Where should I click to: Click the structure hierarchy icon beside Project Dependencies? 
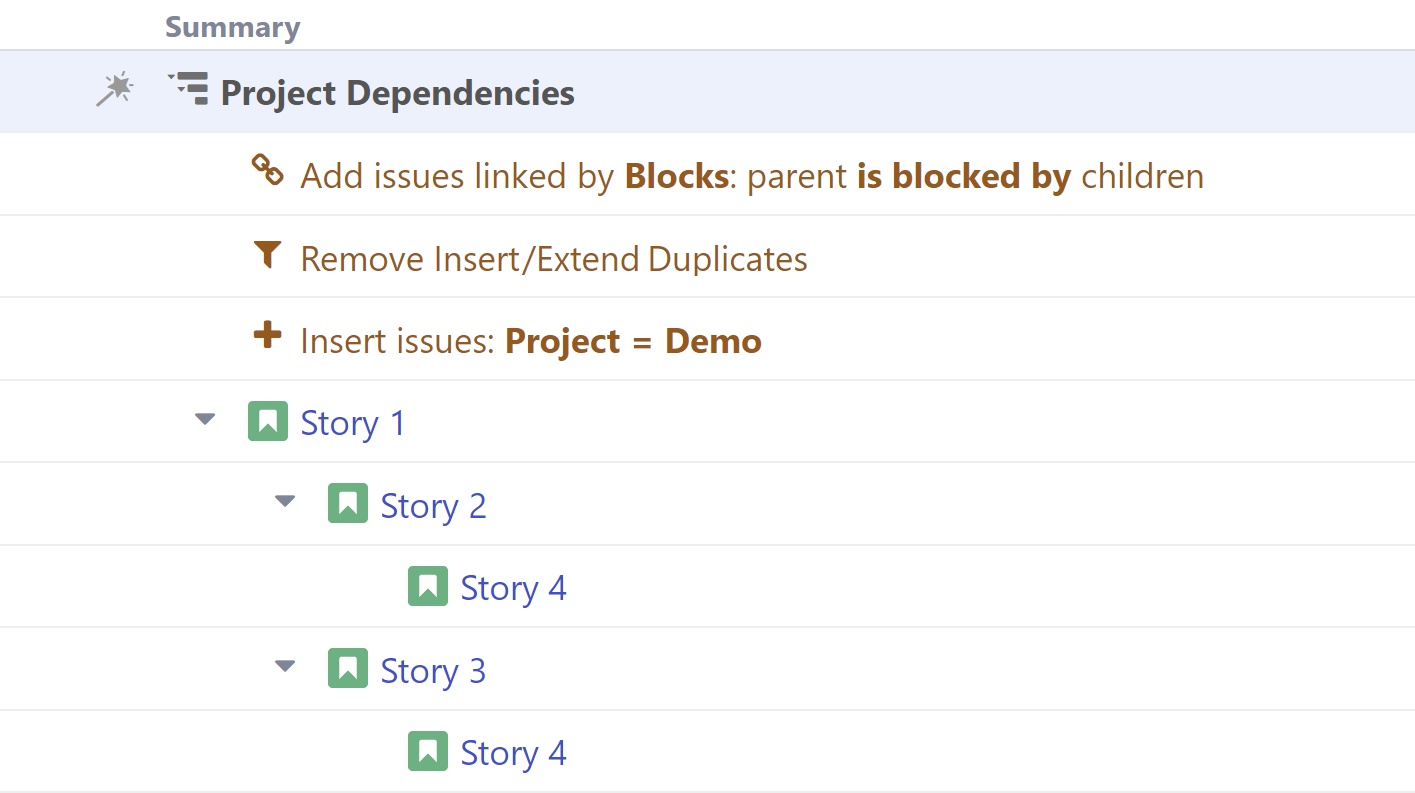pyautogui.click(x=188, y=89)
